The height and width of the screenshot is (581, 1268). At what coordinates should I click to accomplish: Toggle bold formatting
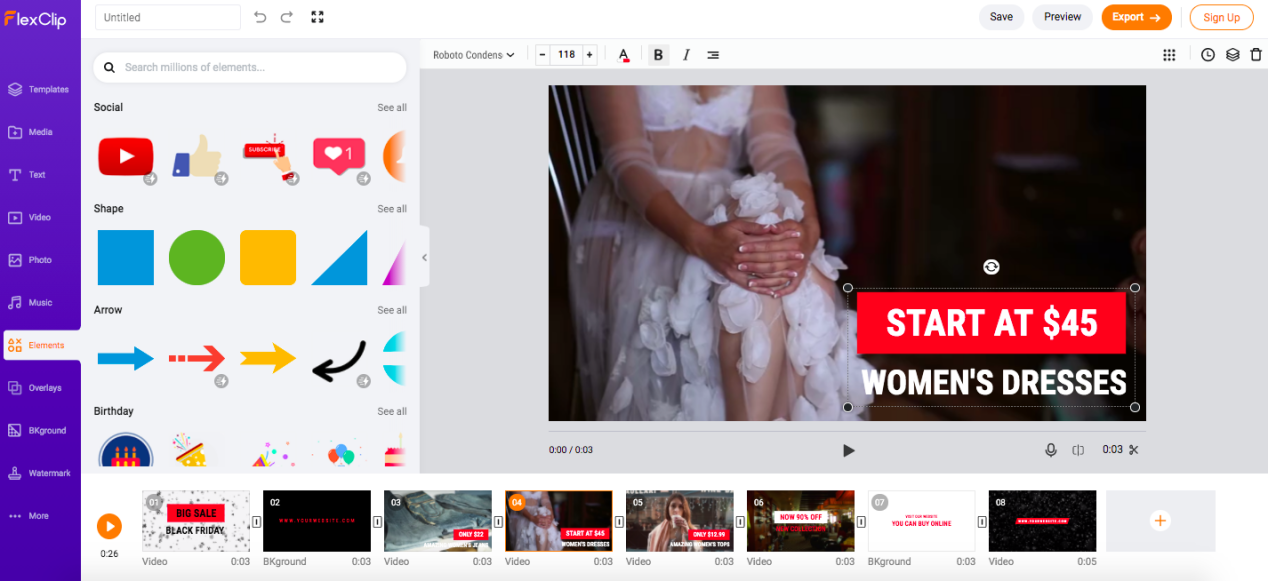coord(658,55)
